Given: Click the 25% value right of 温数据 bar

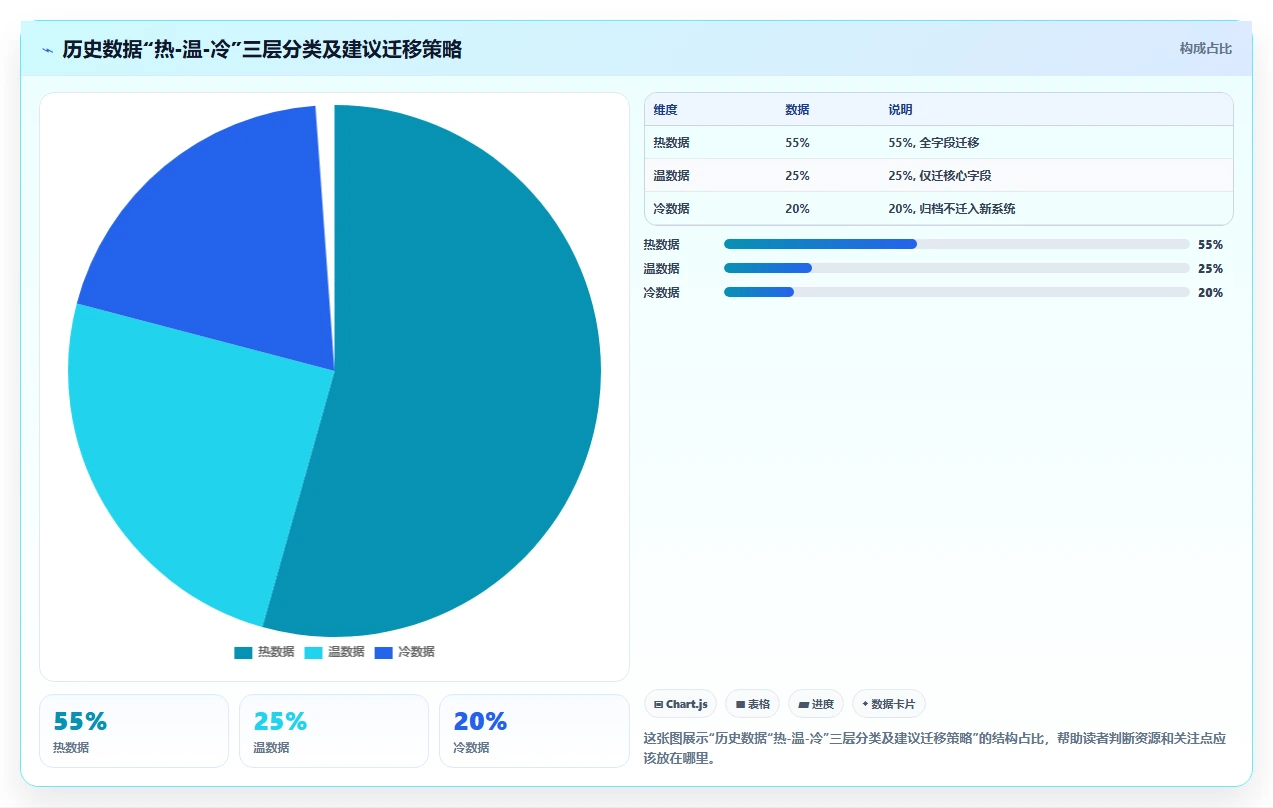Looking at the screenshot, I should [x=1210, y=268].
